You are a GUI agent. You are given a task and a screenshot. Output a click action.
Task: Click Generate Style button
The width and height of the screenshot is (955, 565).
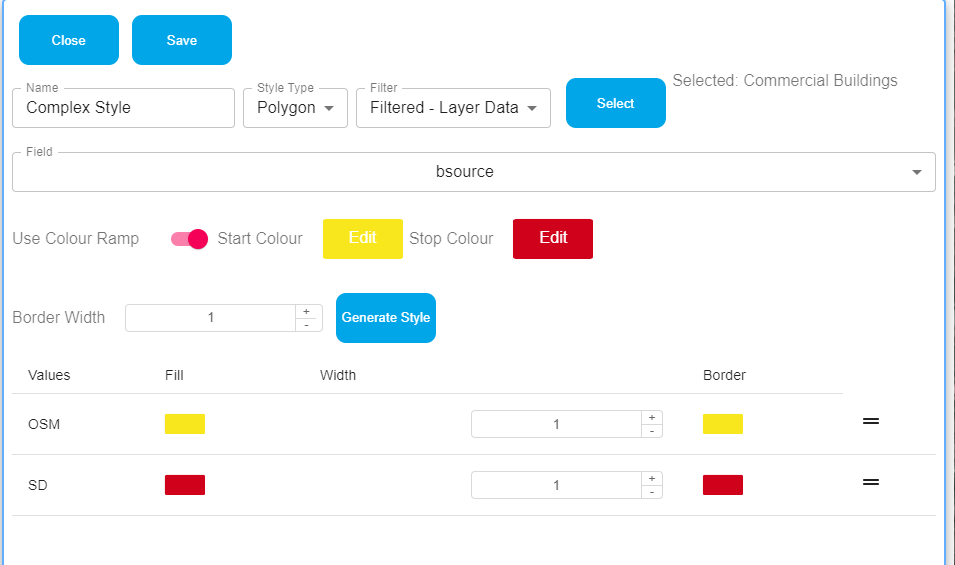(x=385, y=318)
